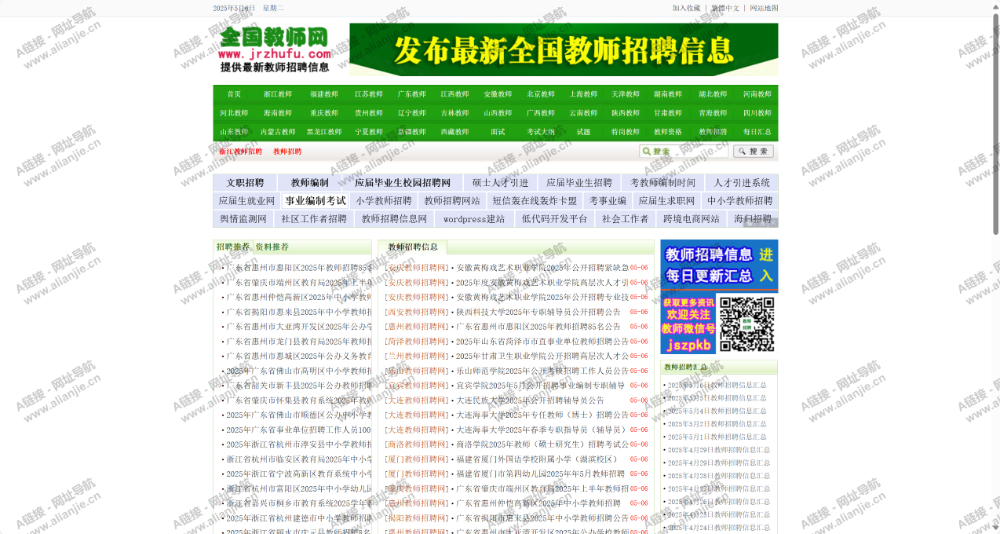Select the 教师招聘信息 tab
The height and width of the screenshot is (534, 1000).
pyautogui.click(x=413, y=248)
